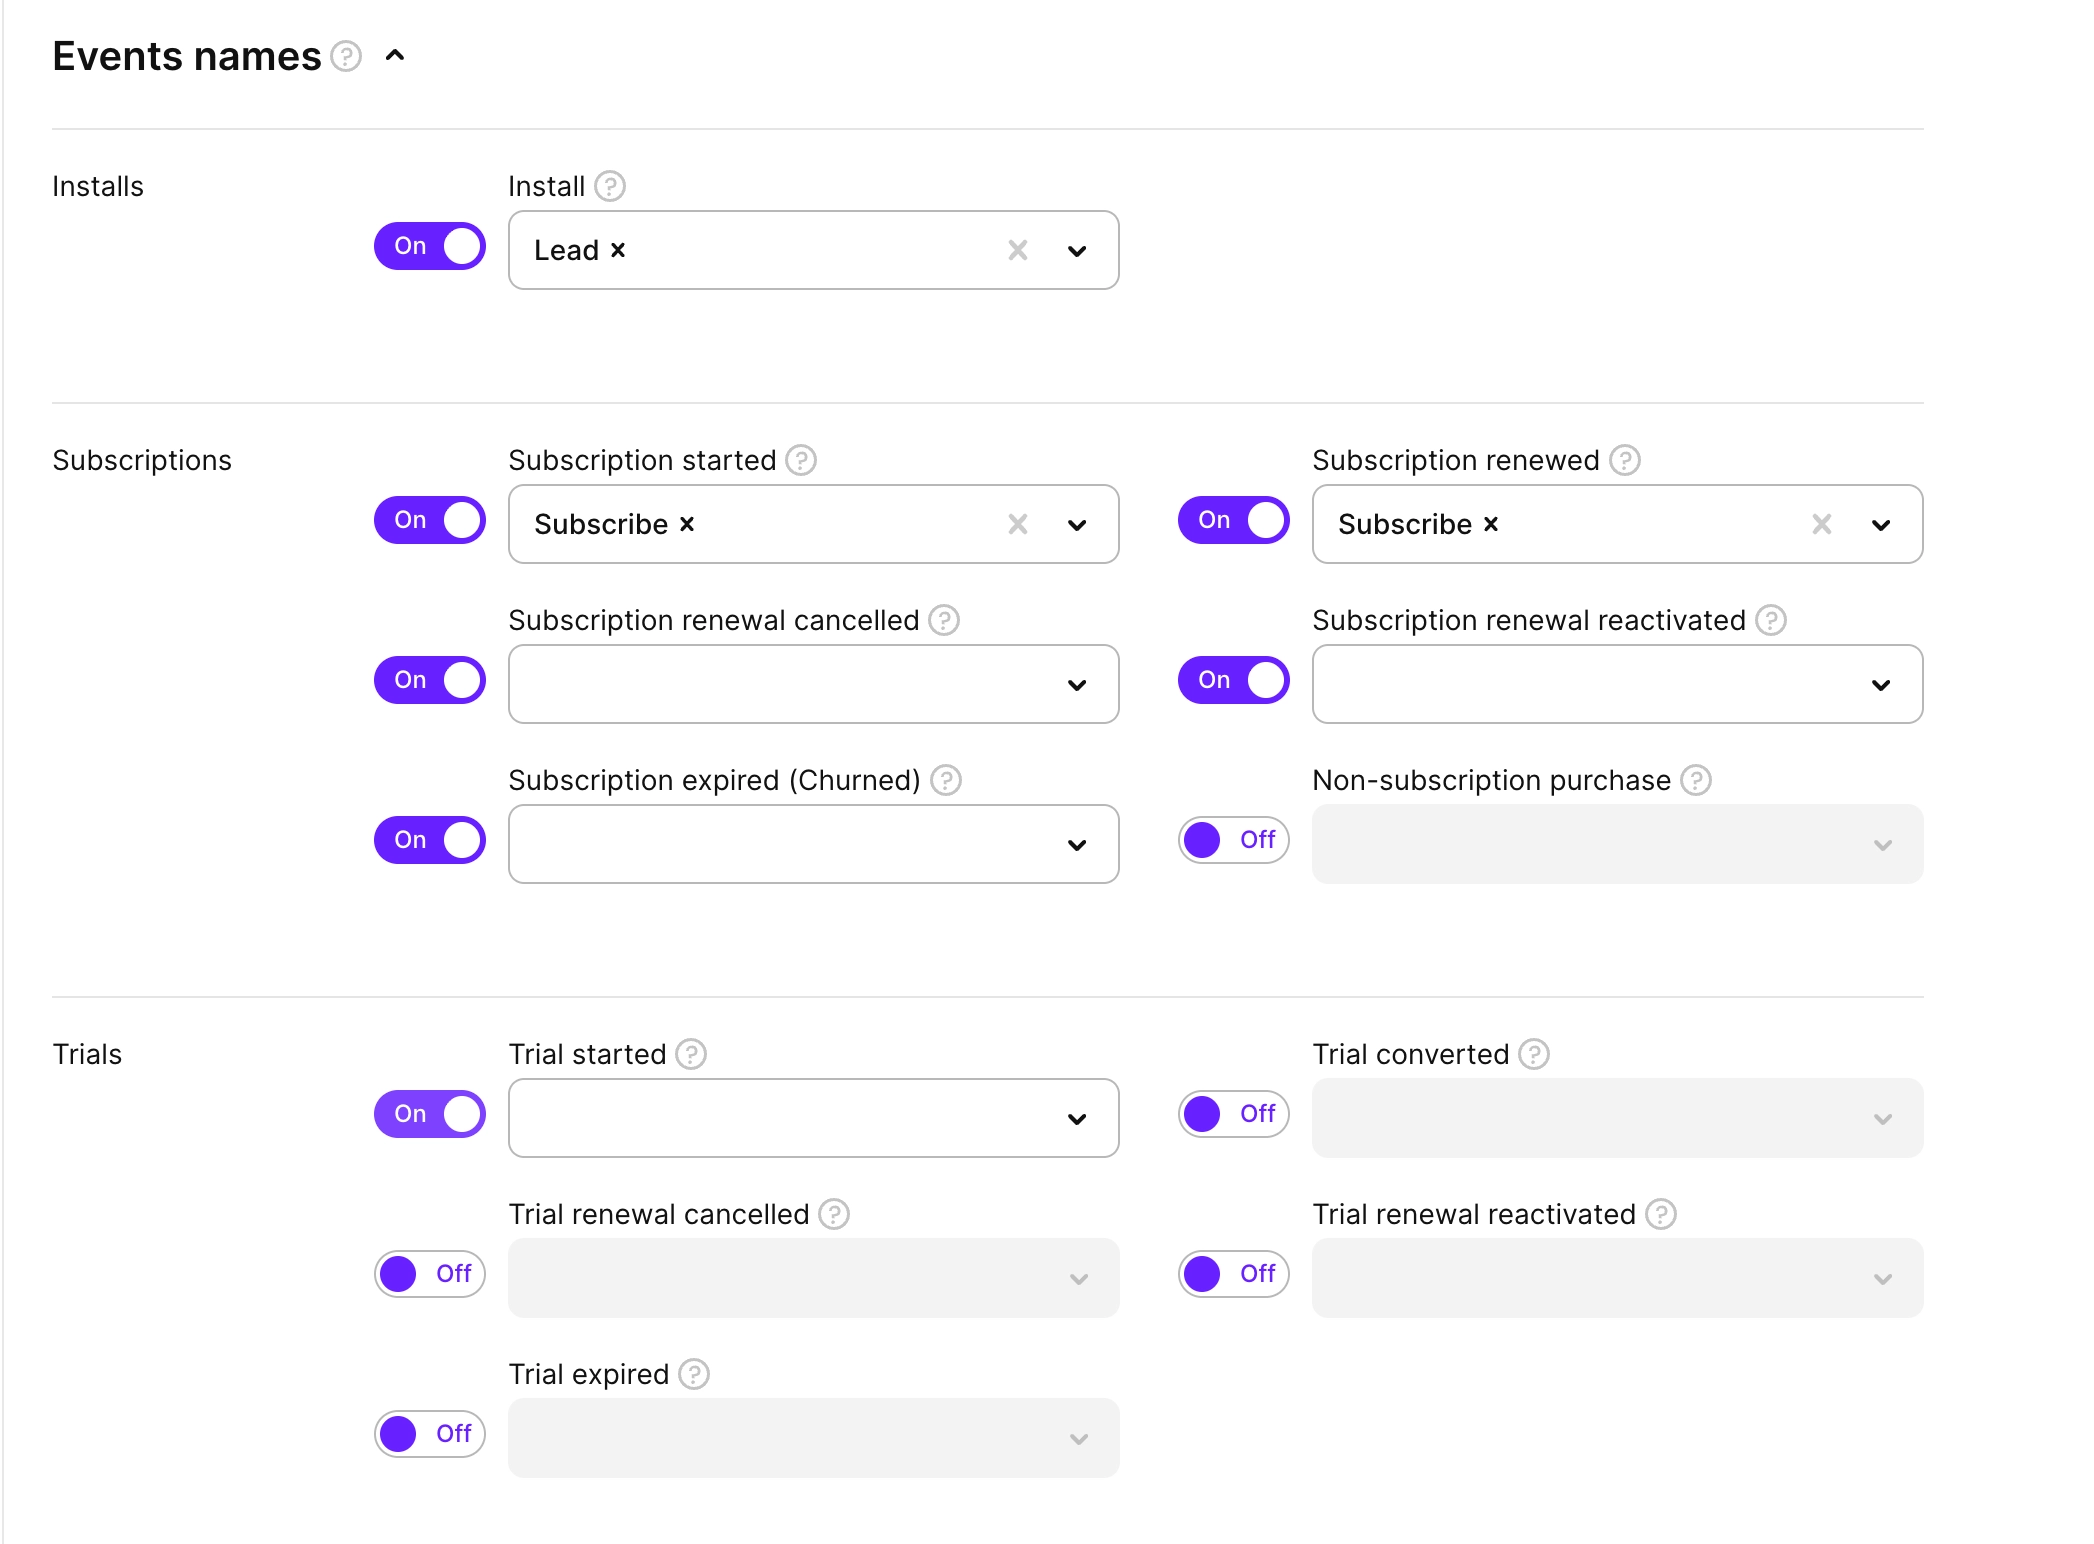Open Subscription started help tooltip icon

pos(801,460)
